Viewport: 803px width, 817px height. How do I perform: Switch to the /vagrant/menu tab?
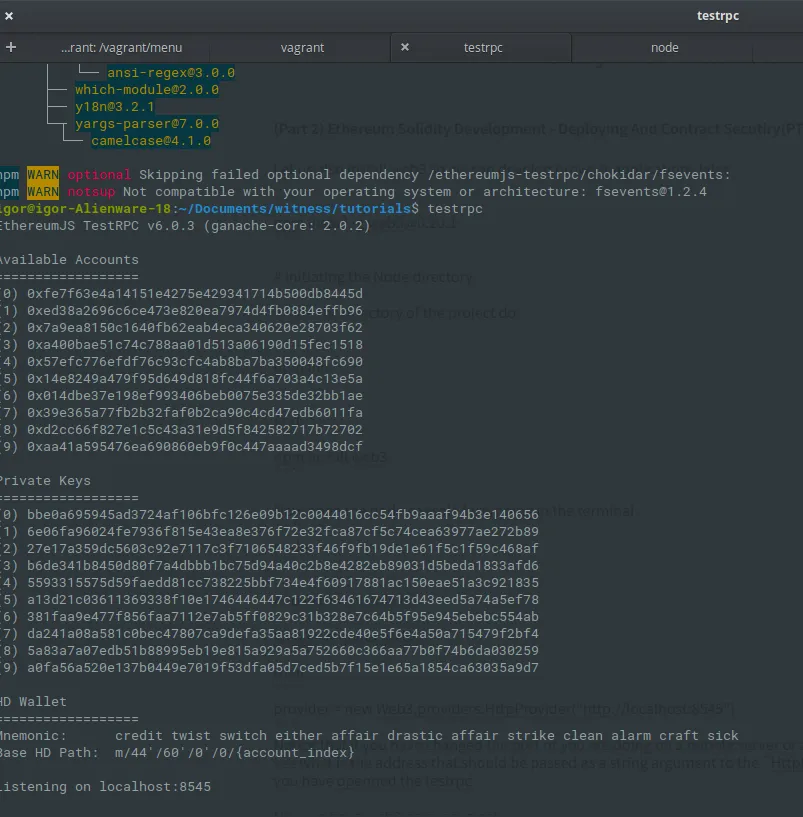coord(121,47)
